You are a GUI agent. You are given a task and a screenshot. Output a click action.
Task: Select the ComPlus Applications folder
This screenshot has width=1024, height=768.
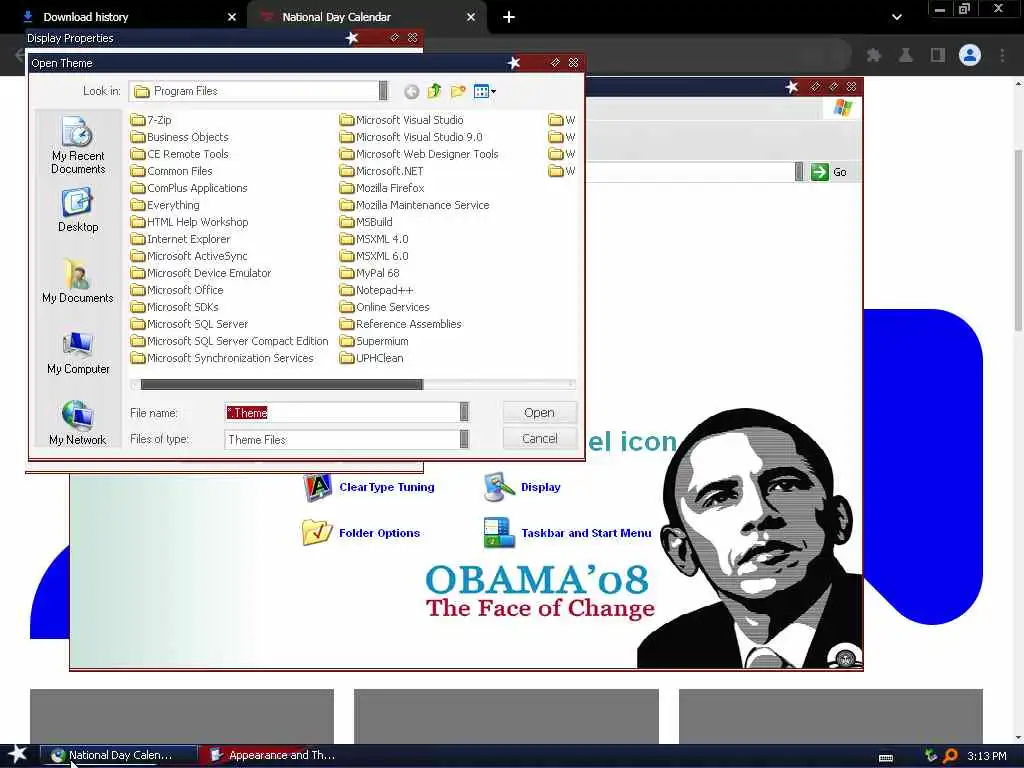pos(189,188)
